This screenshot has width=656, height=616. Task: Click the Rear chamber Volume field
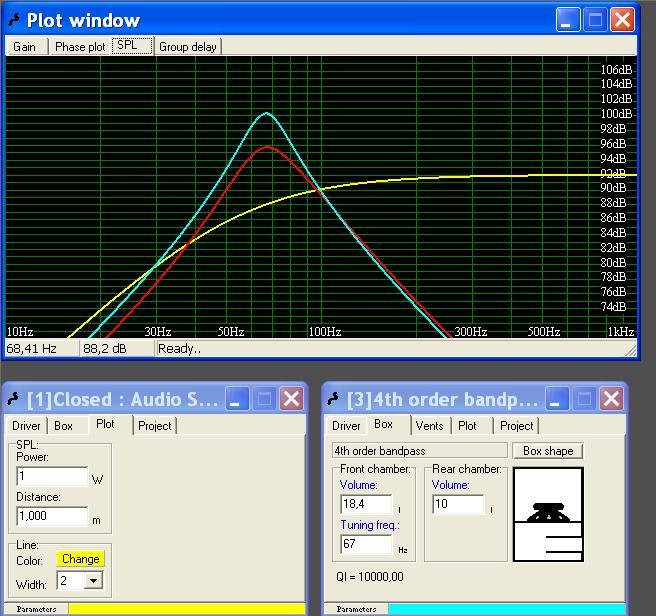458,504
